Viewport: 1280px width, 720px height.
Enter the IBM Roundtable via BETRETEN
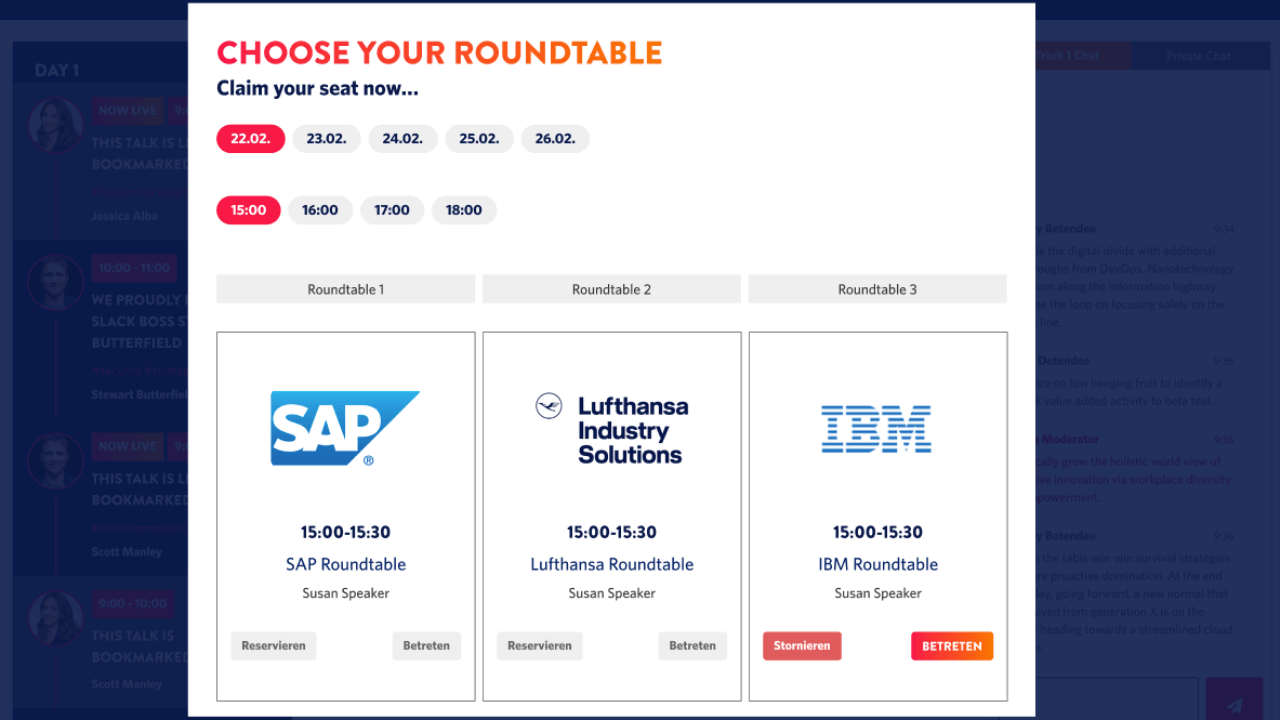(952, 646)
